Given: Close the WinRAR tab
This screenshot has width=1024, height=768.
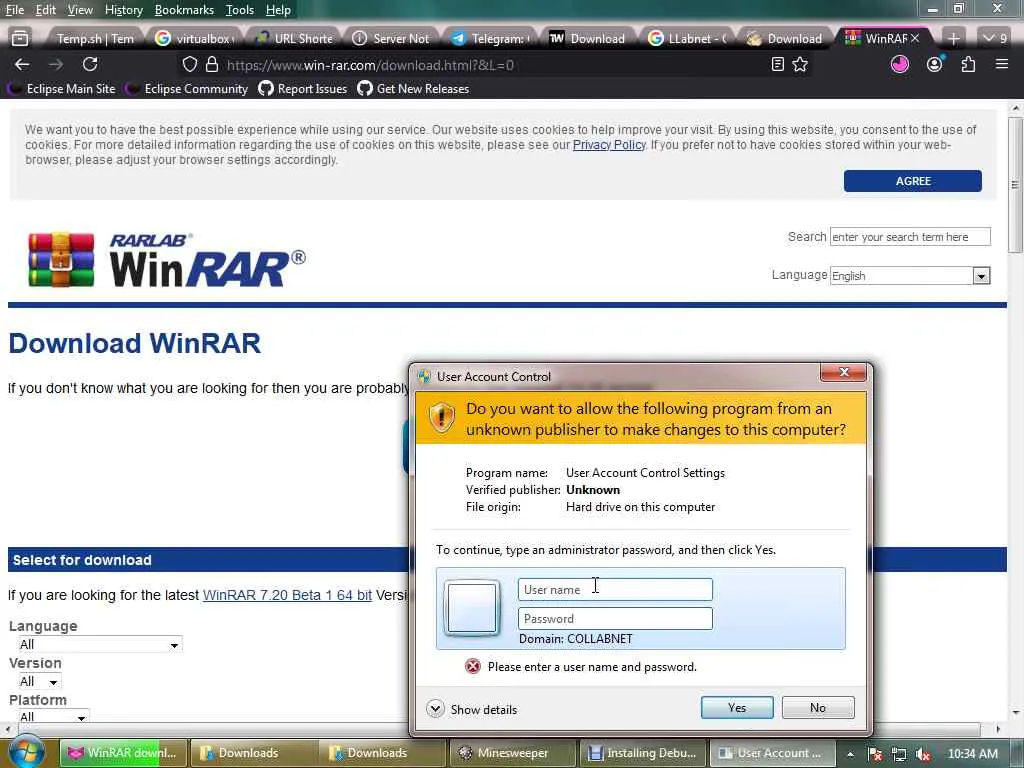Looking at the screenshot, I should pyautogui.click(x=915, y=39).
